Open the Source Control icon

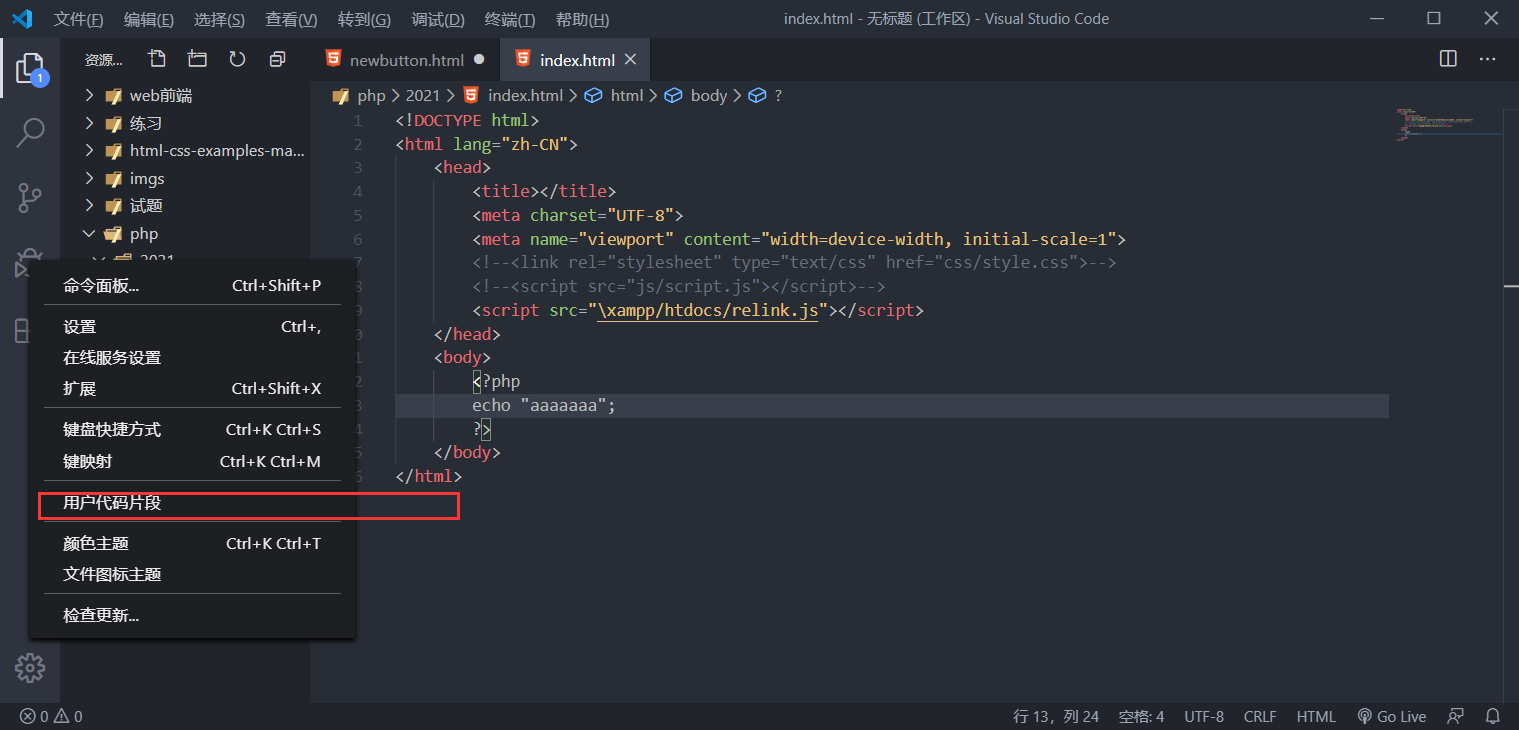coord(30,198)
